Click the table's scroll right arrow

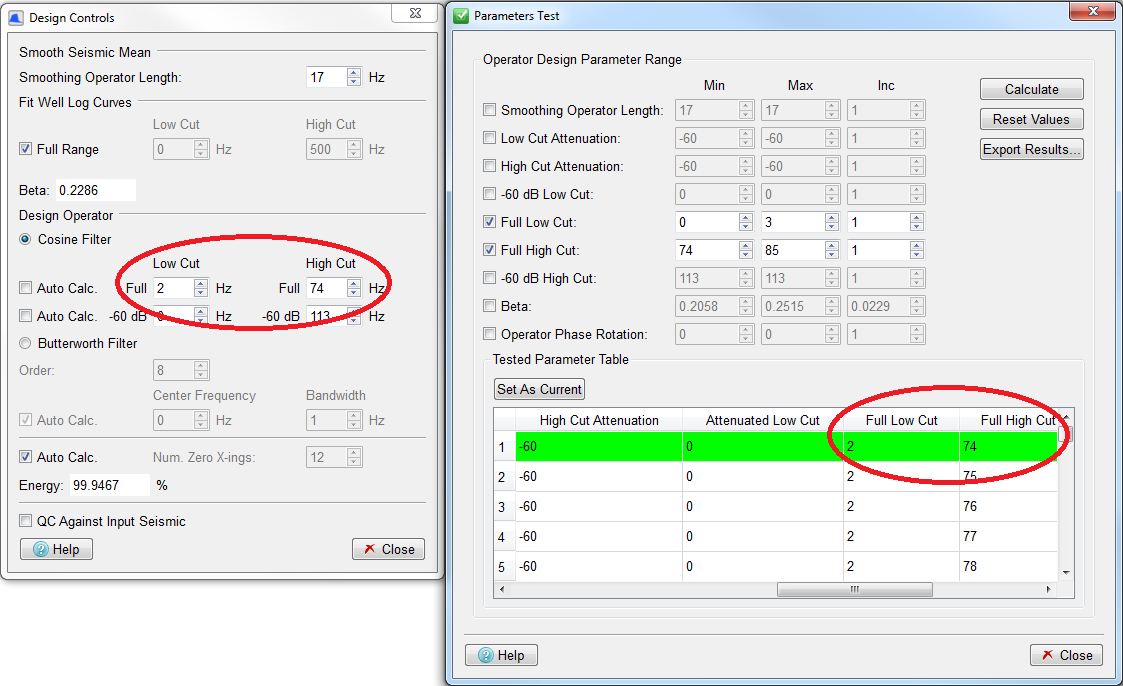point(1049,589)
